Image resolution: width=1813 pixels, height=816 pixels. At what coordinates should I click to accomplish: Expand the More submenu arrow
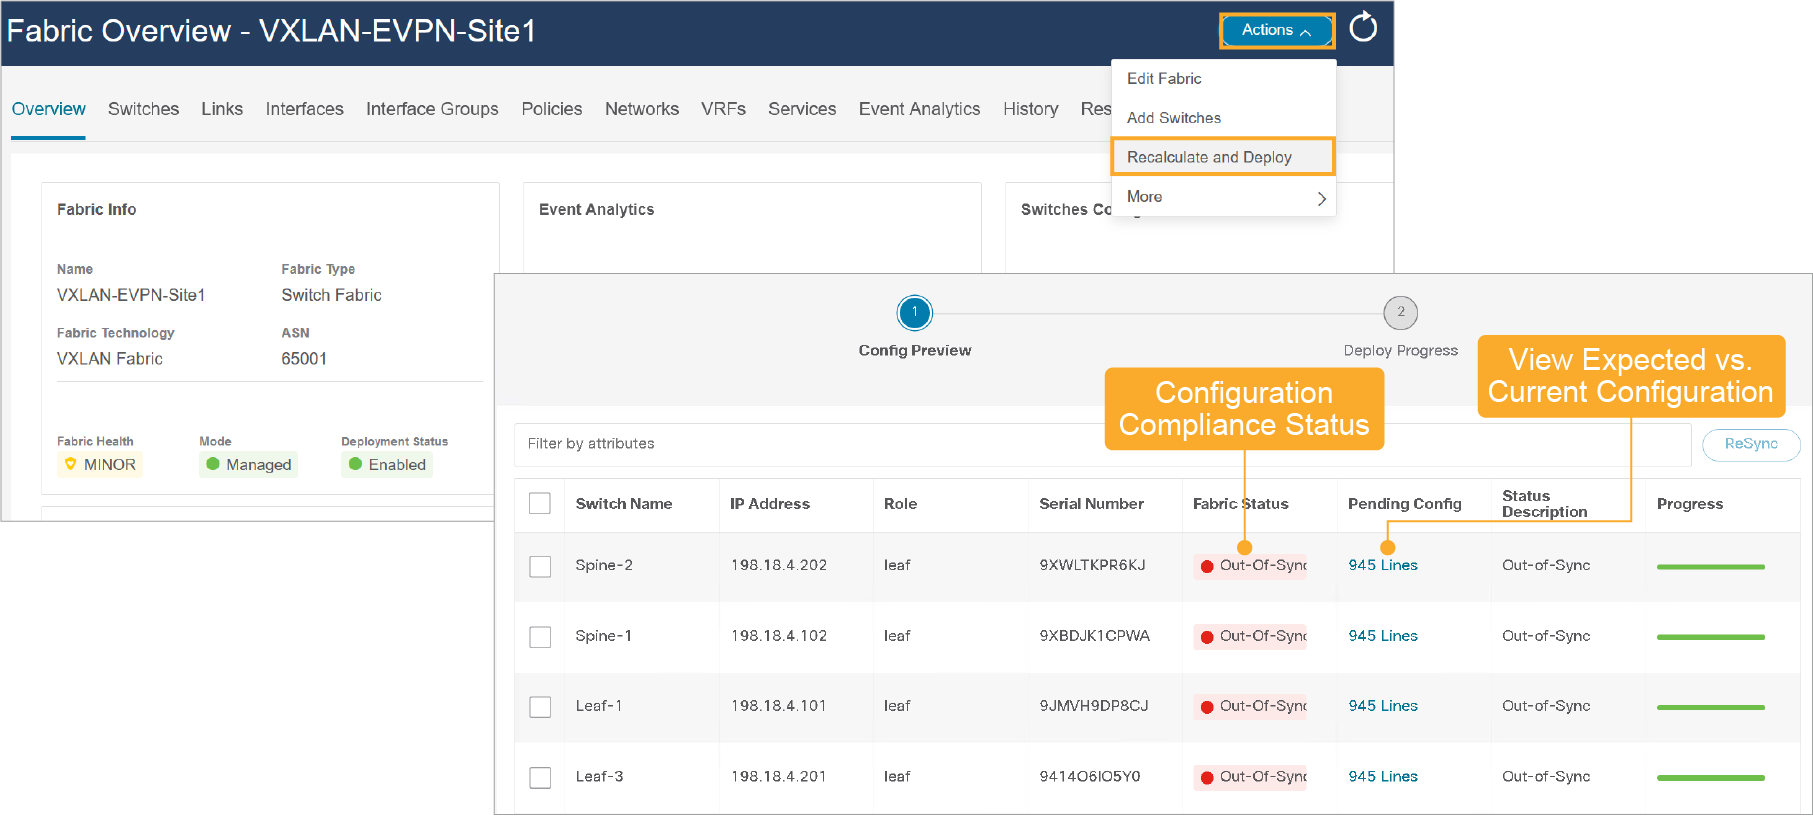(x=1321, y=198)
